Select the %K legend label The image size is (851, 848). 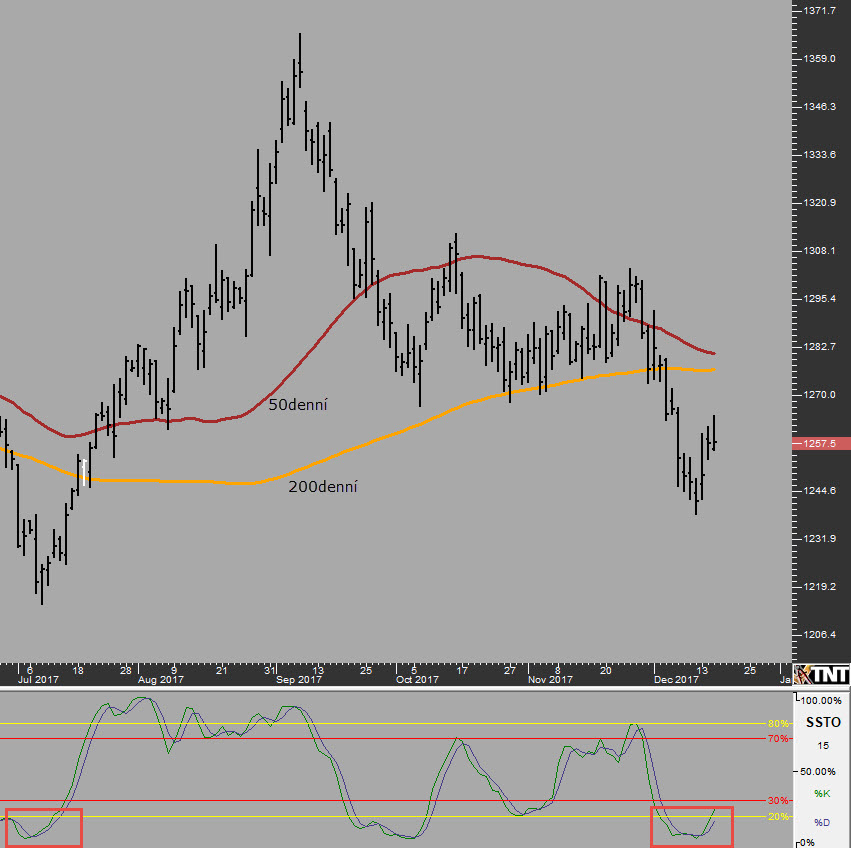[x=822, y=794]
